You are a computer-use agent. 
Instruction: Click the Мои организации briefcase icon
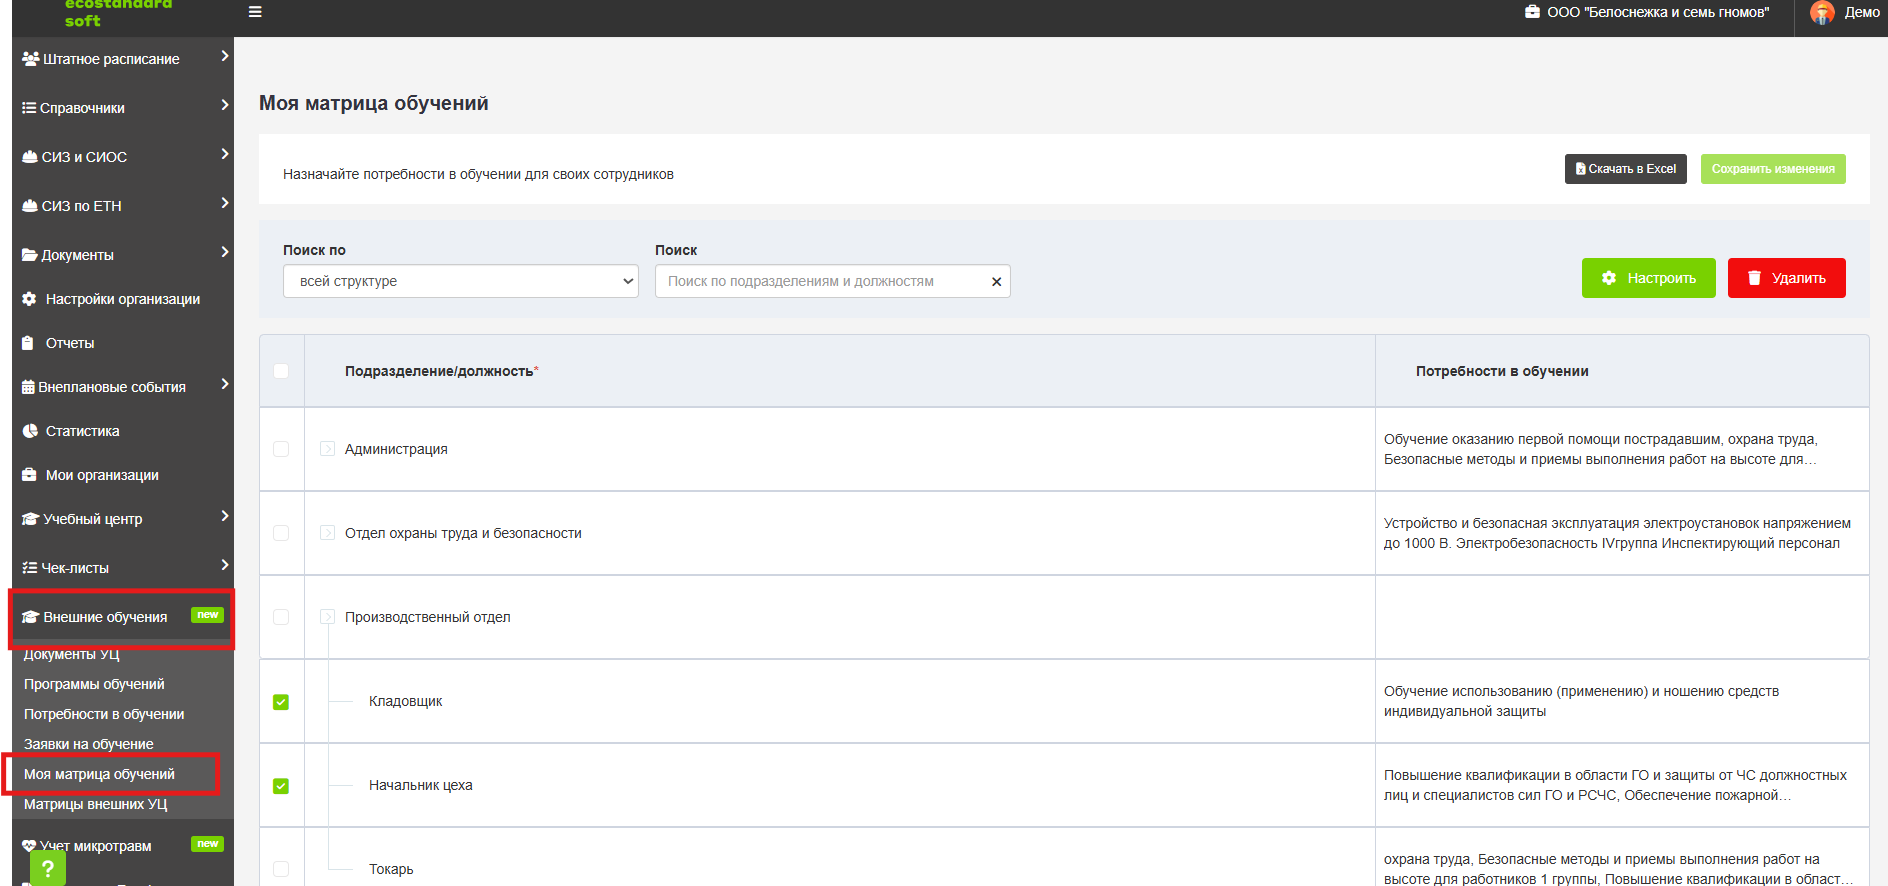29,475
